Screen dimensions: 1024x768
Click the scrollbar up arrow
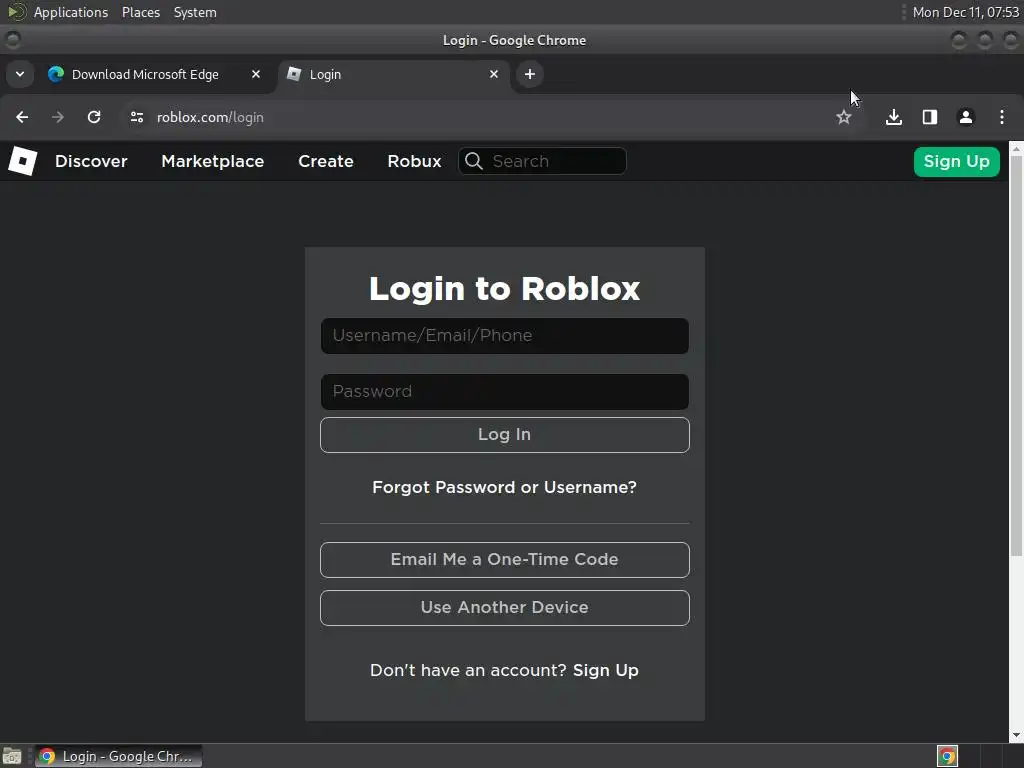pyautogui.click(x=1016, y=149)
